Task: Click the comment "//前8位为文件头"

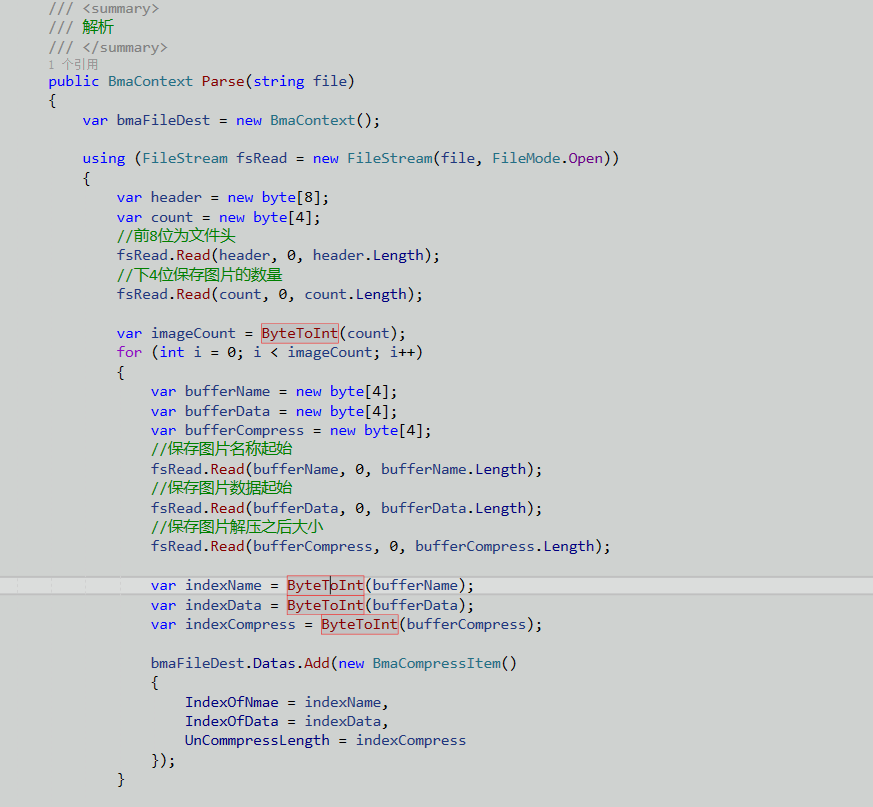Action: pyautogui.click(x=175, y=236)
